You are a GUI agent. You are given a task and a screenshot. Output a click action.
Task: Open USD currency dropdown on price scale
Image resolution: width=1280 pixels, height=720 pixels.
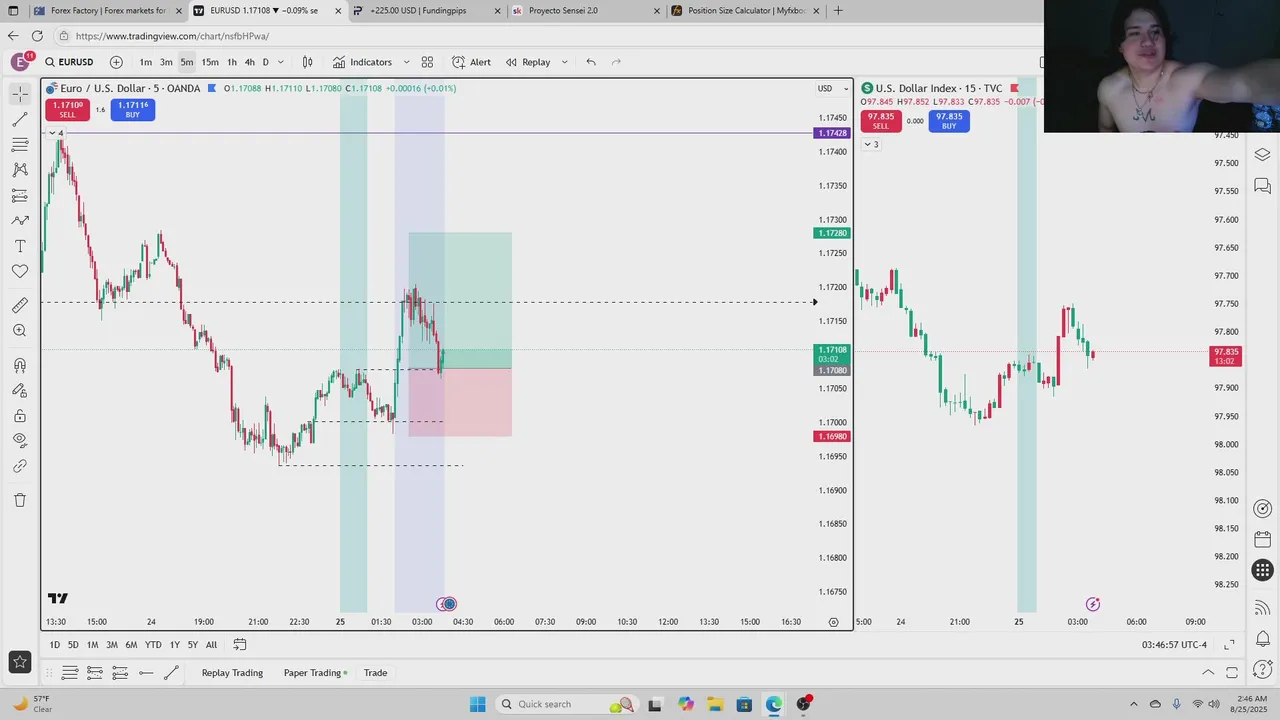click(833, 88)
